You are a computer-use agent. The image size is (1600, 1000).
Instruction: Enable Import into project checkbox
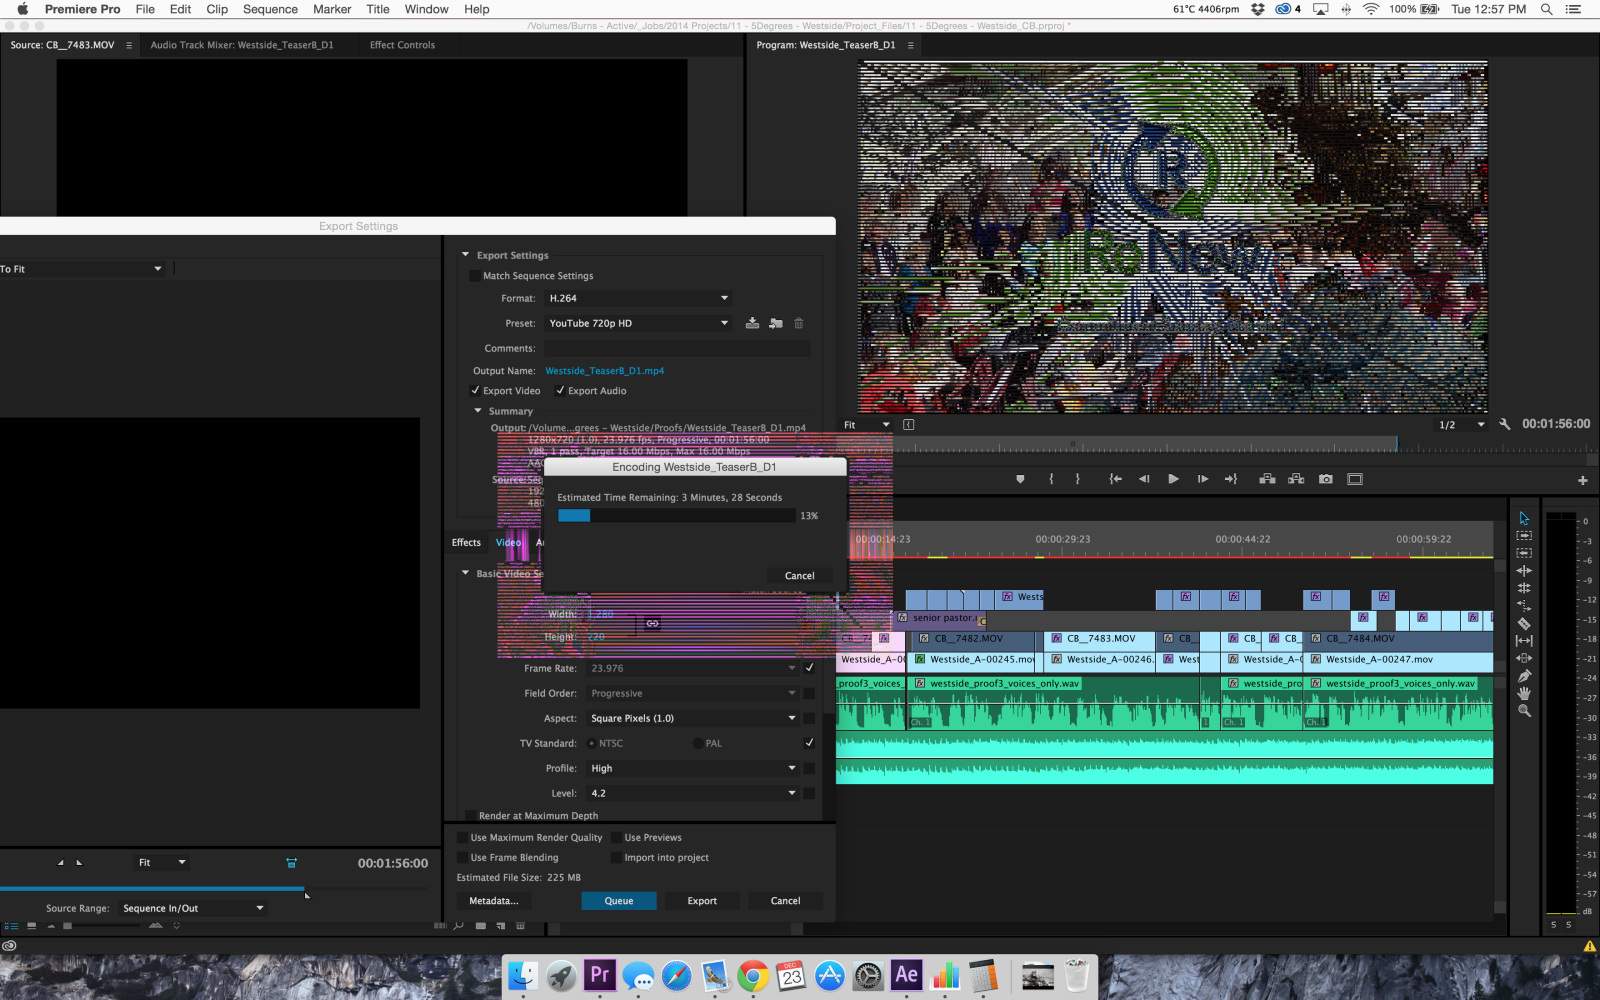click(x=616, y=858)
